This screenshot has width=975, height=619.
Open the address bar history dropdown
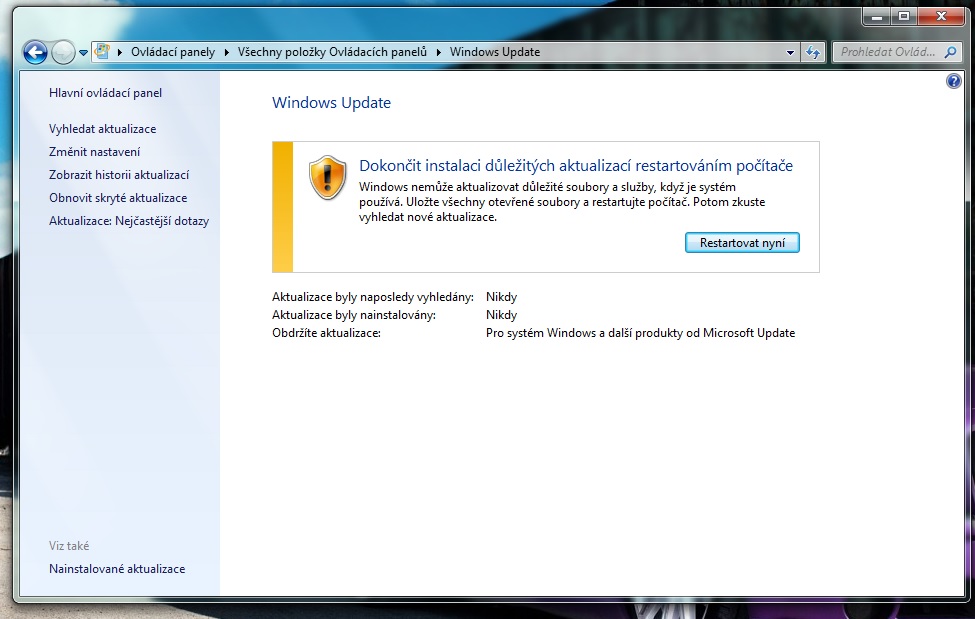(x=790, y=53)
